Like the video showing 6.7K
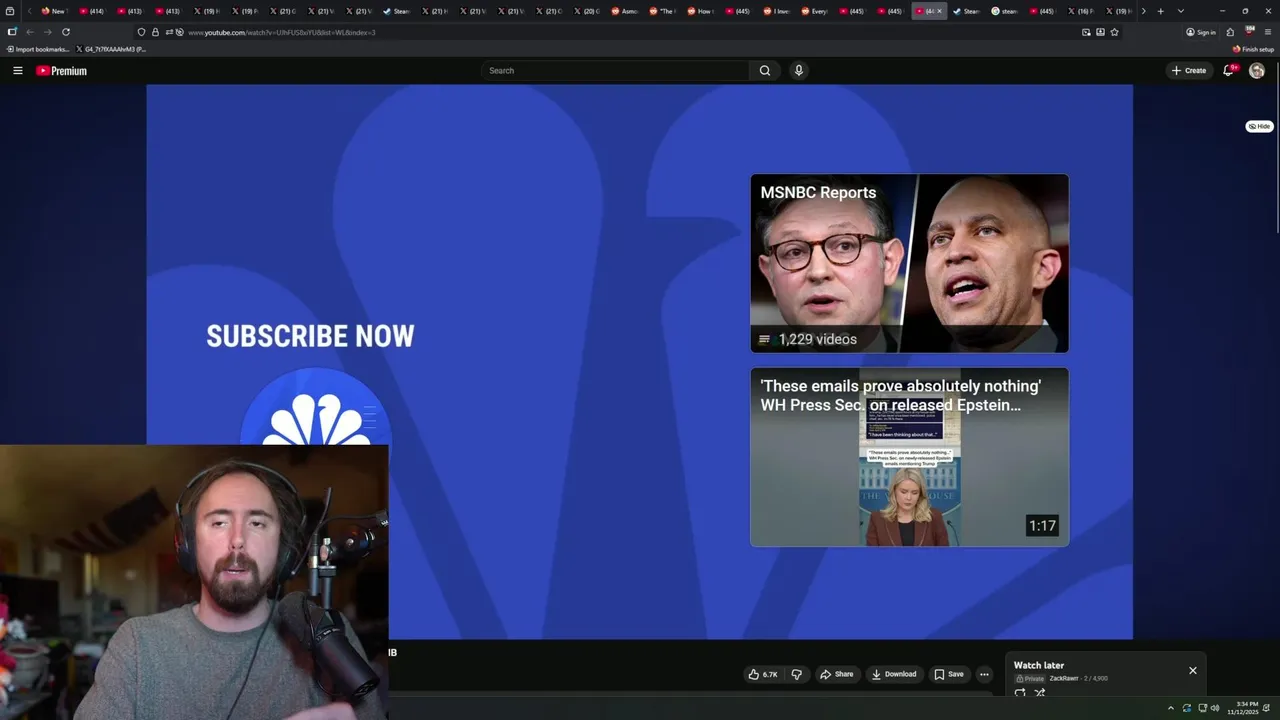 pyautogui.click(x=762, y=674)
